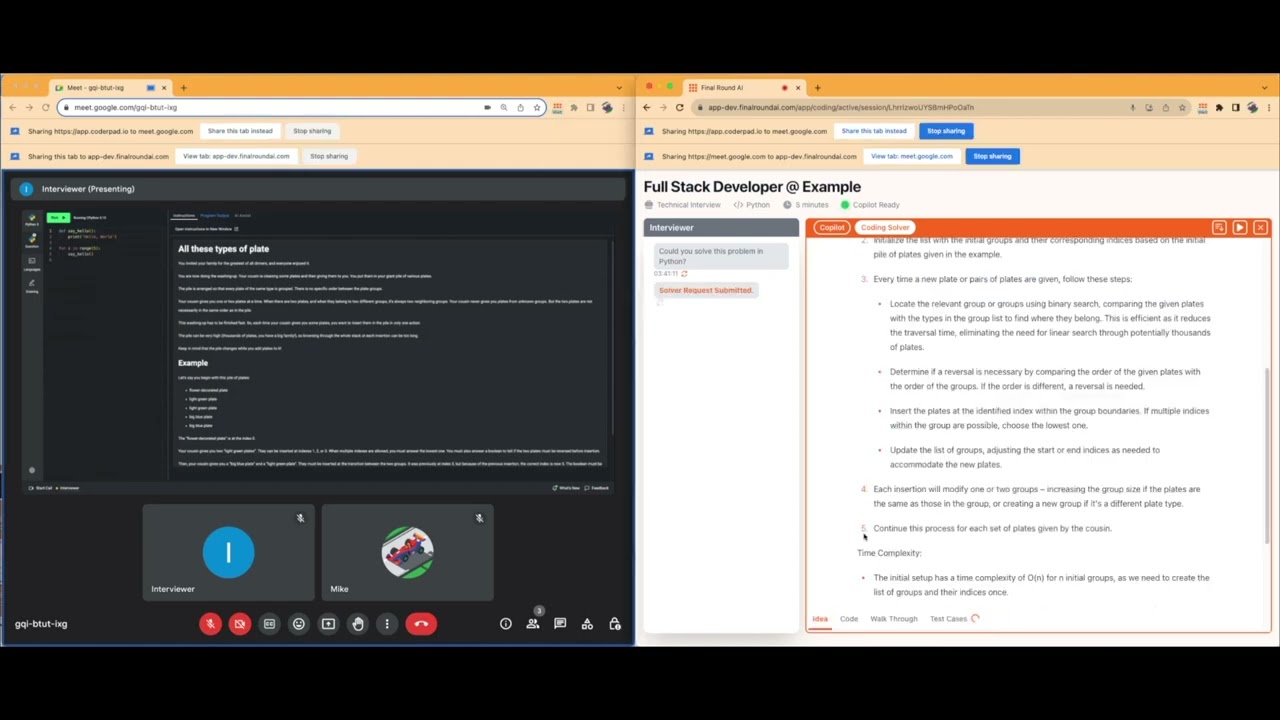Close the Coding Solver panel
Image resolution: width=1280 pixels, height=720 pixels.
(x=1260, y=228)
